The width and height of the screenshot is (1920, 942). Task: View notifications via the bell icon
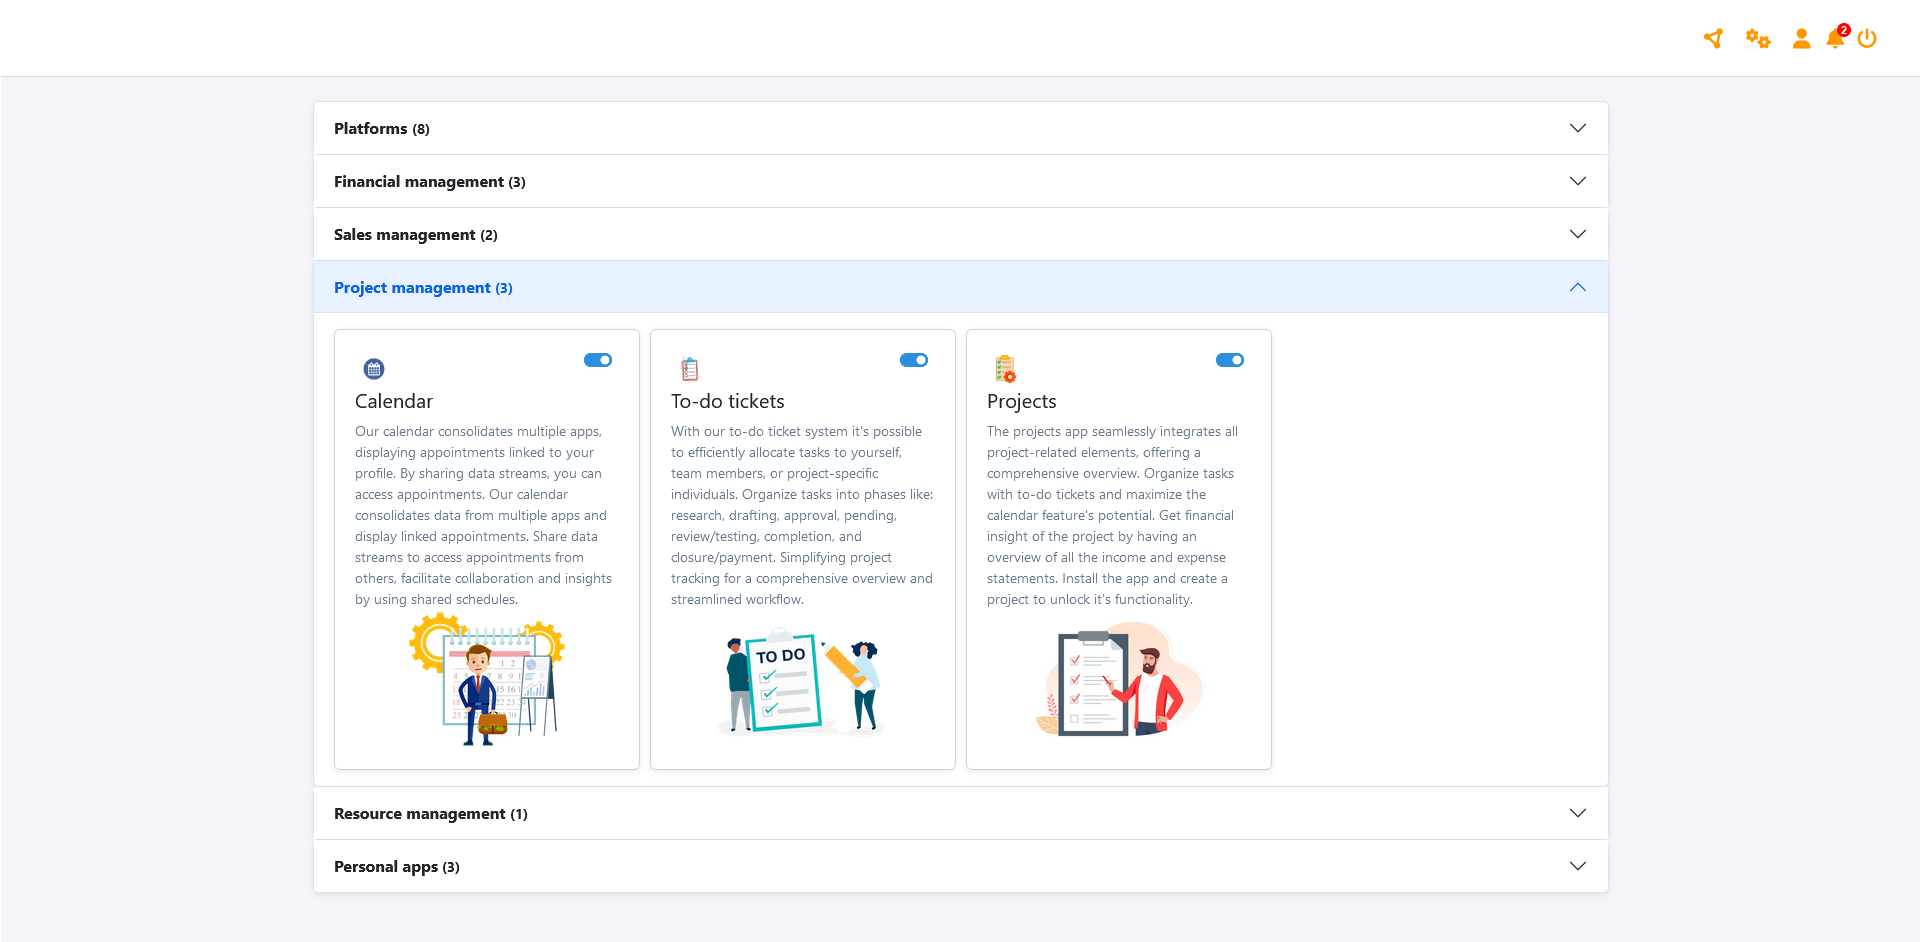[1835, 39]
